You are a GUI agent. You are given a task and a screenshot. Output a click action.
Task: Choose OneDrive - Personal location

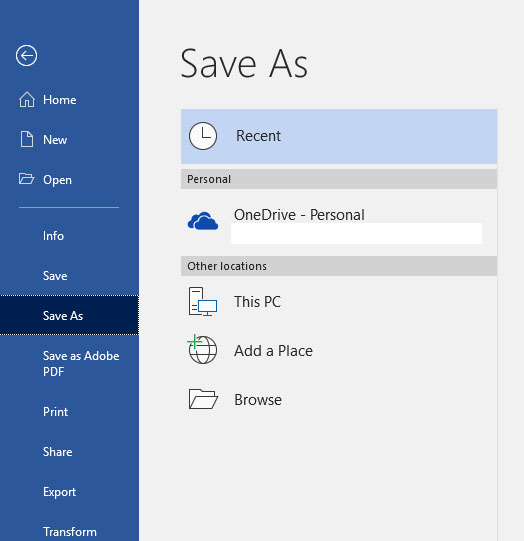339,222
